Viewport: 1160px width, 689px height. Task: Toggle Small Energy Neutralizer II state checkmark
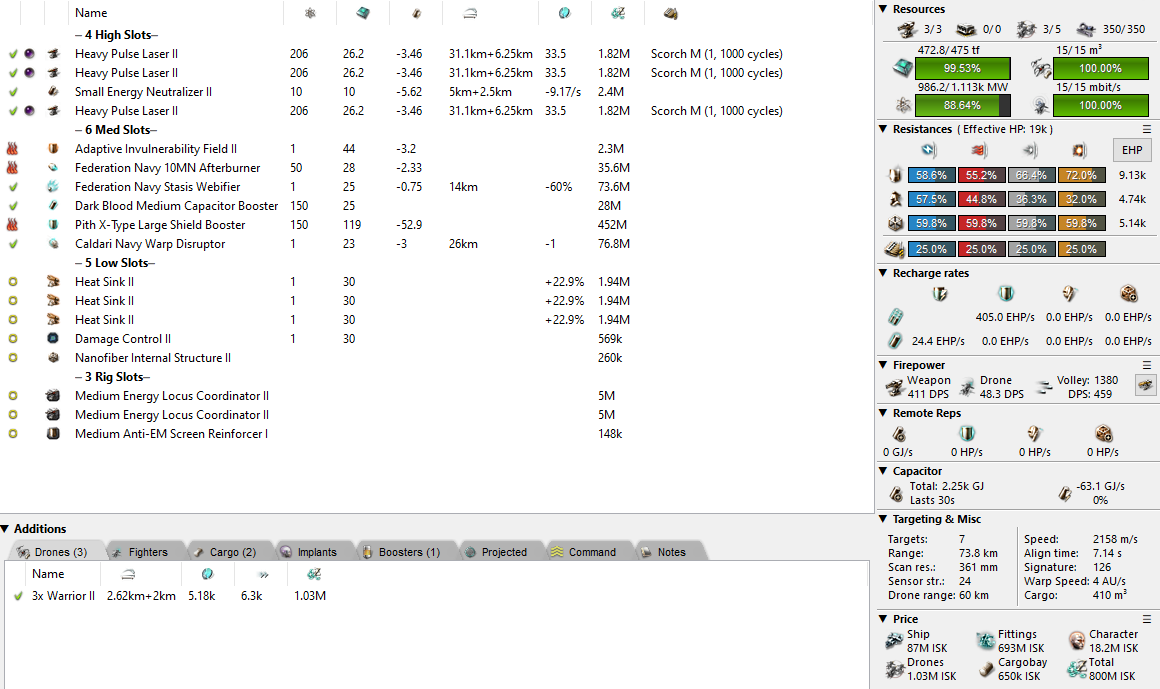[x=12, y=92]
